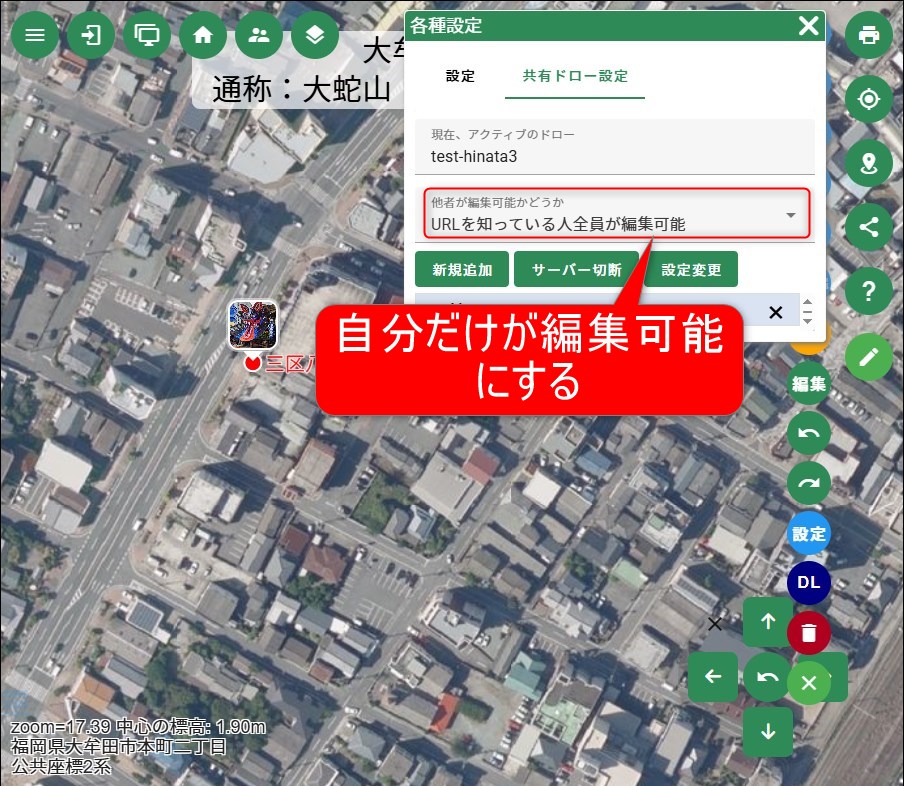The width and height of the screenshot is (904, 786).
Task: Click the login arrow icon
Action: [x=91, y=35]
